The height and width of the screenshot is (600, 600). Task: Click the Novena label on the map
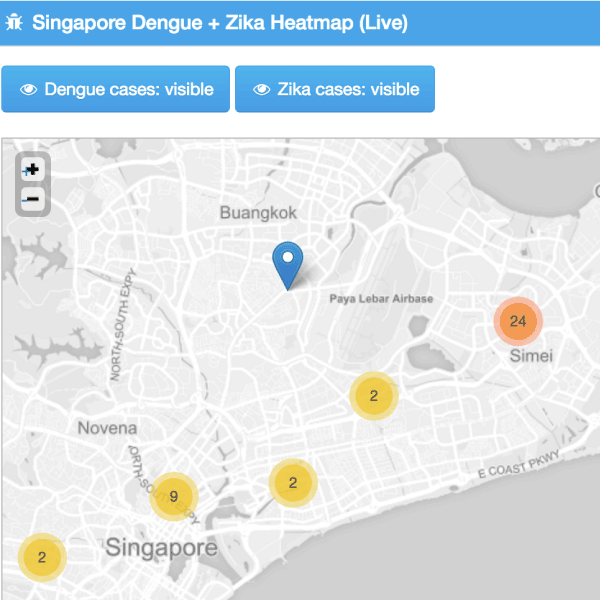(107, 428)
